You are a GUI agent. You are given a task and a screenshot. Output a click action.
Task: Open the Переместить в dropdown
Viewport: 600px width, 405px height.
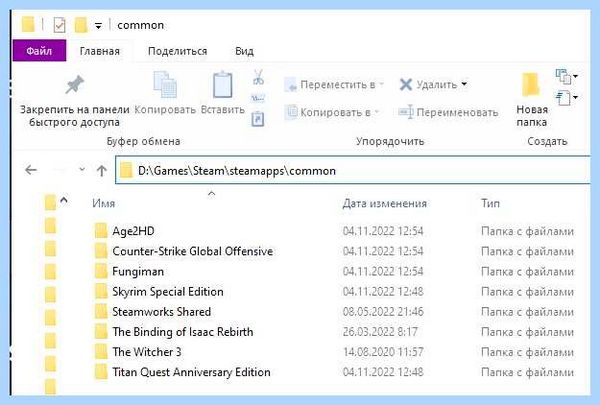pyautogui.click(x=382, y=85)
